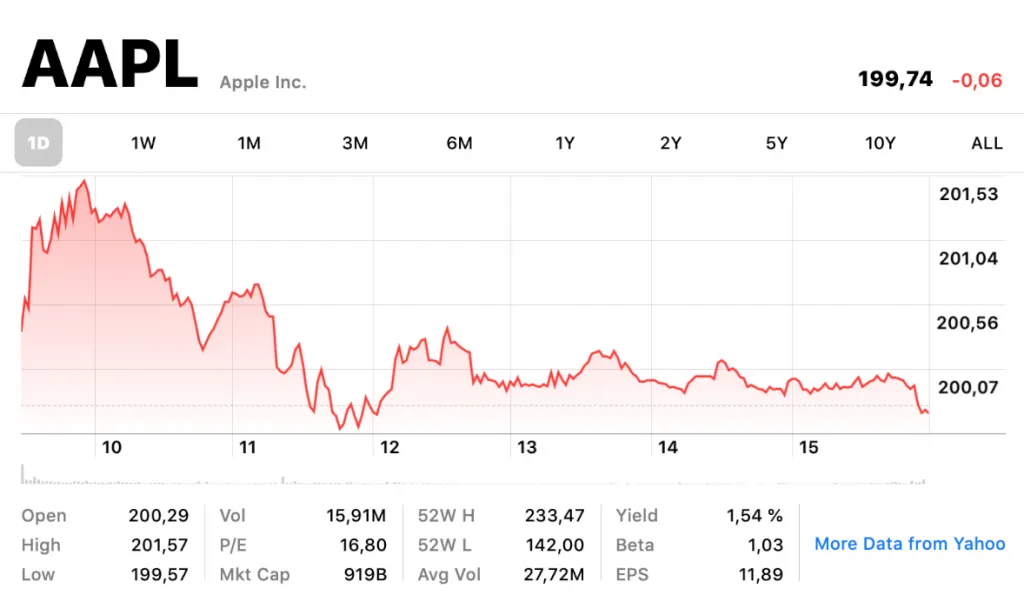Switch chart to 1W range

click(x=143, y=143)
